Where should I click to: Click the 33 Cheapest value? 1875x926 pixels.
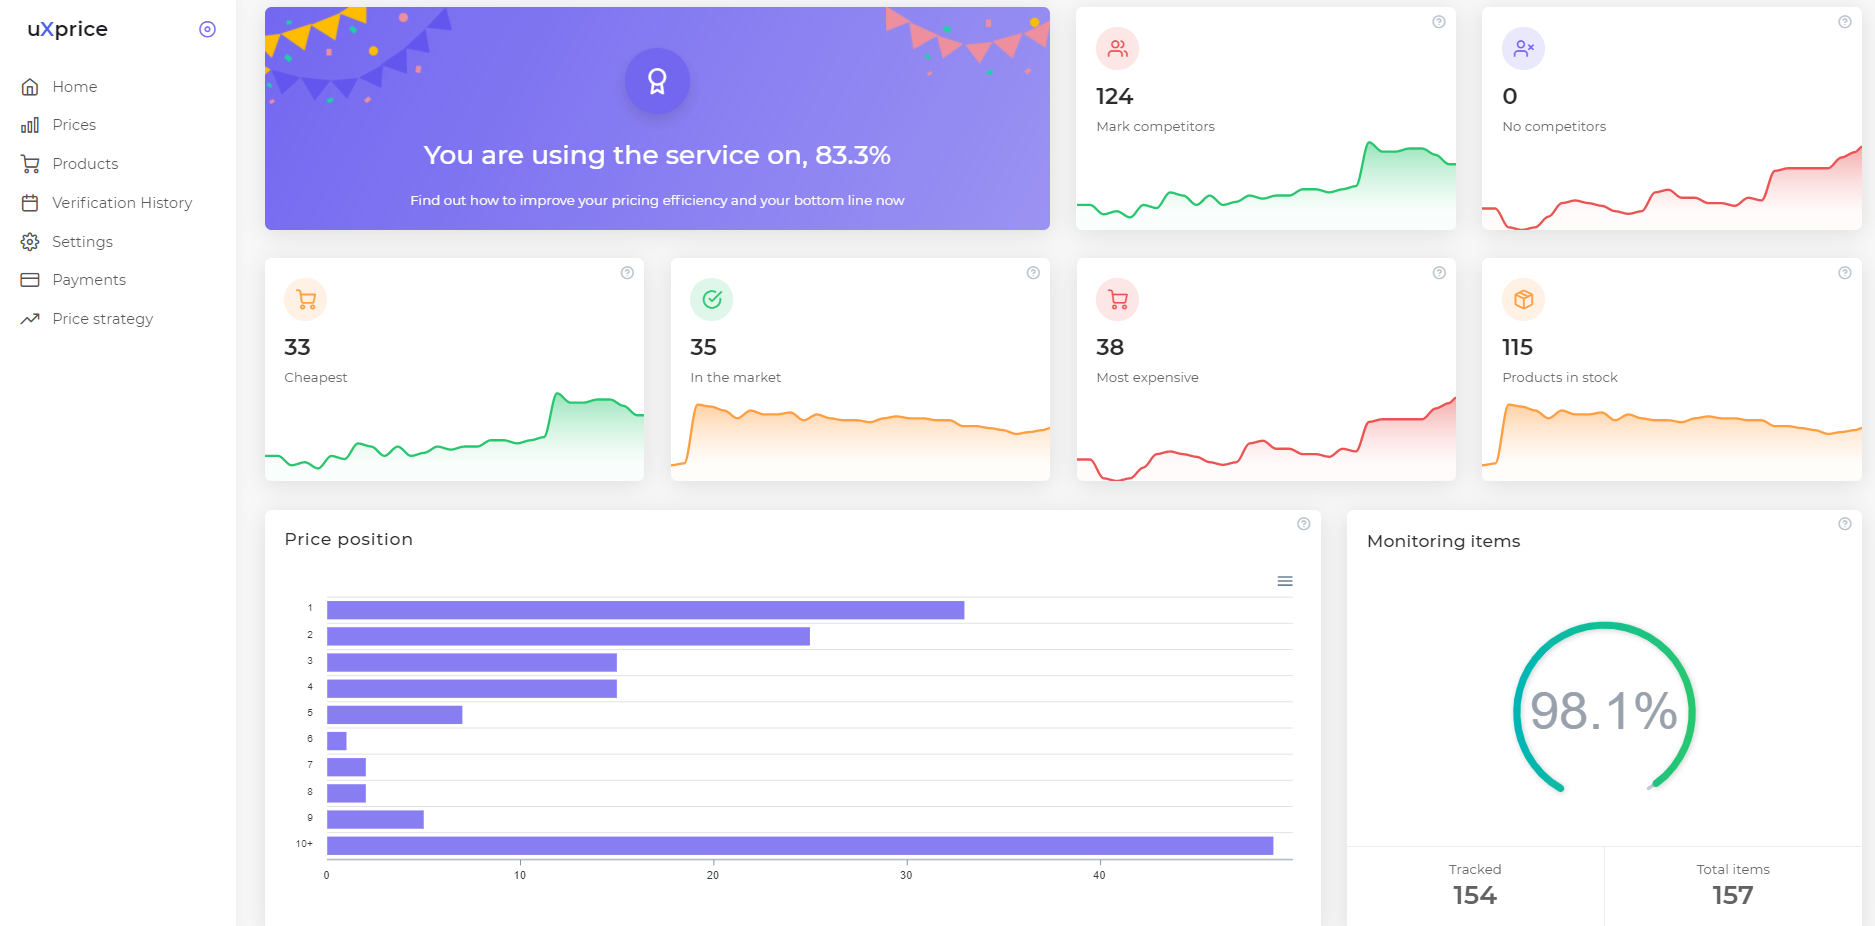point(297,347)
